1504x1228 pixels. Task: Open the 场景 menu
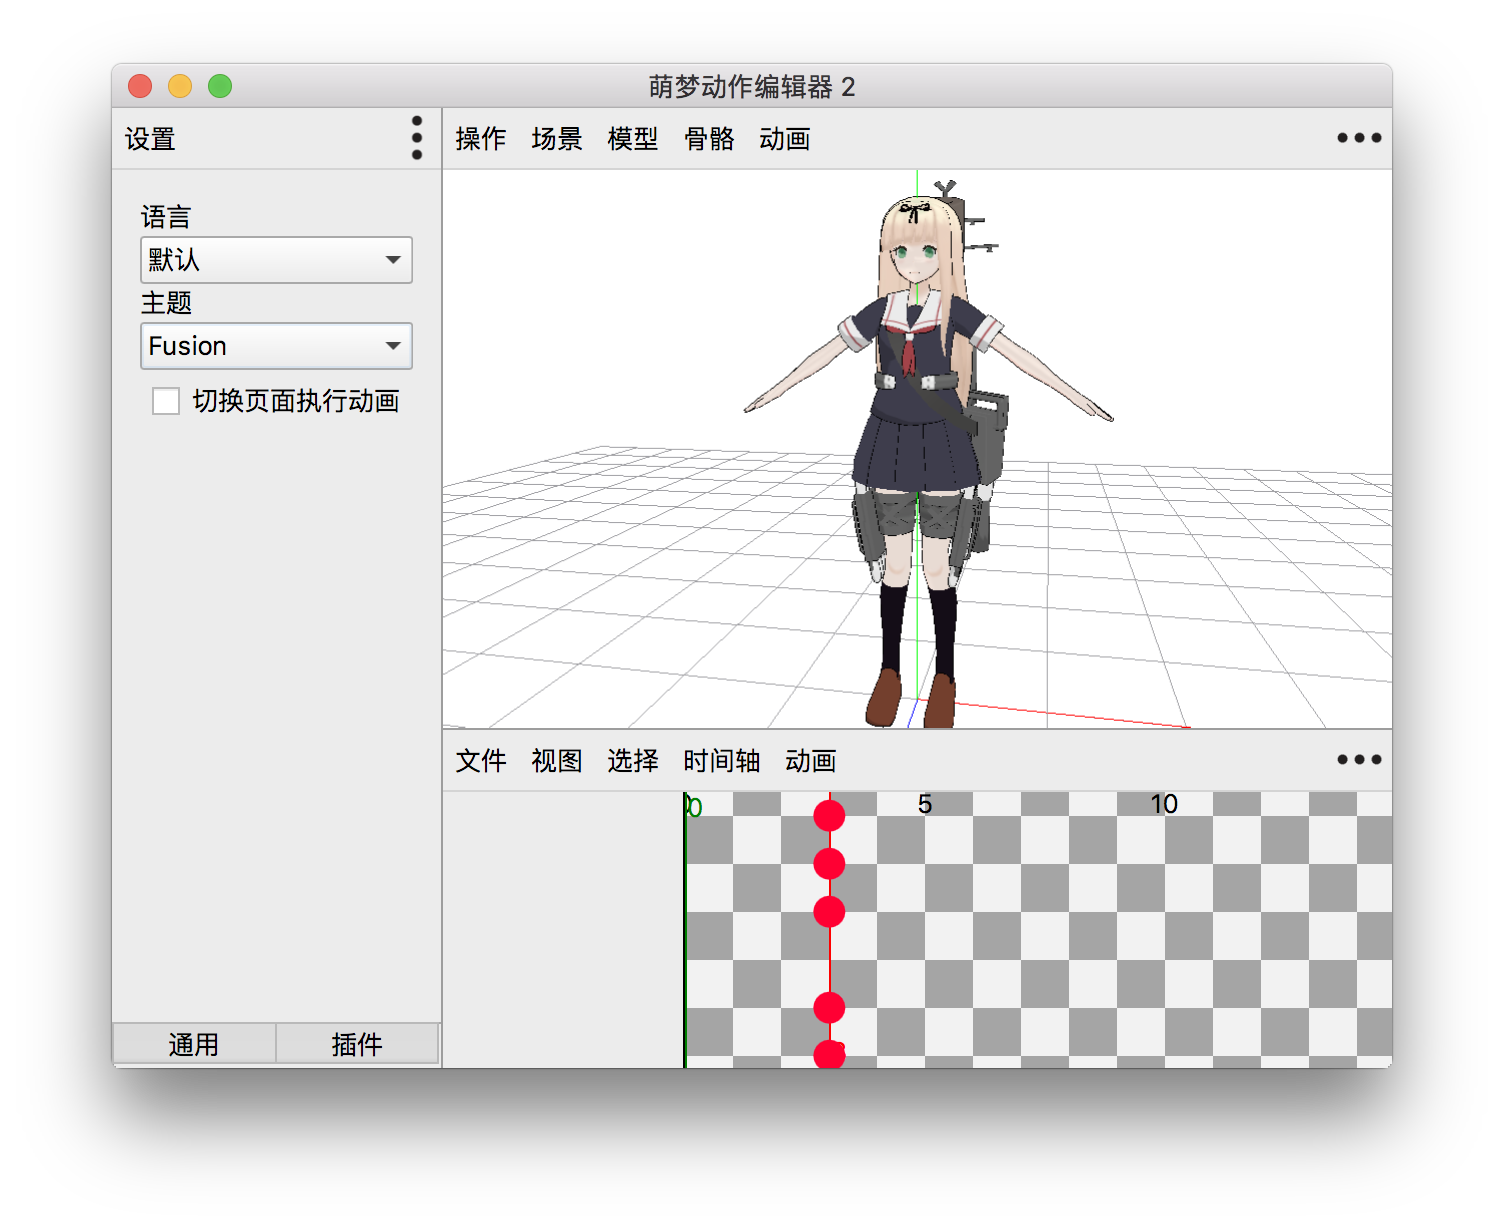click(x=557, y=139)
